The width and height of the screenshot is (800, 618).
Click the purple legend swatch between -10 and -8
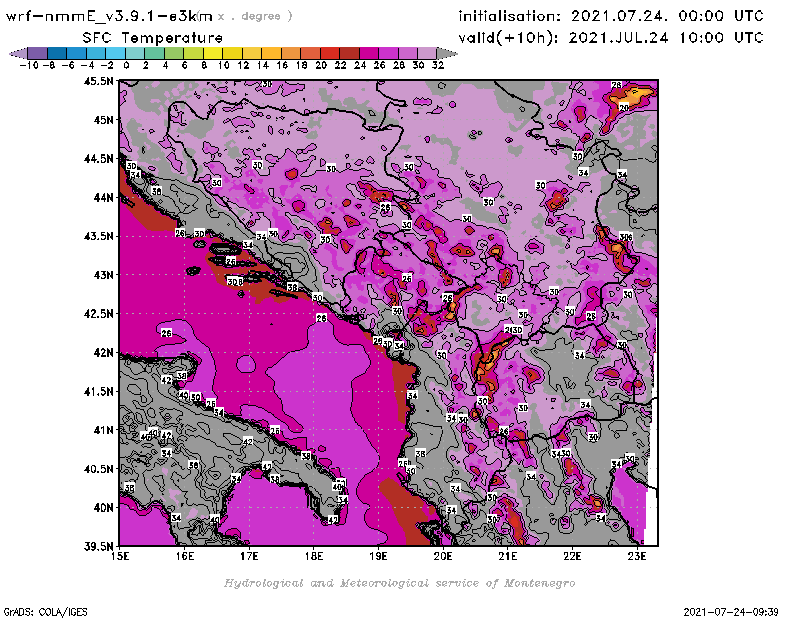(38, 53)
